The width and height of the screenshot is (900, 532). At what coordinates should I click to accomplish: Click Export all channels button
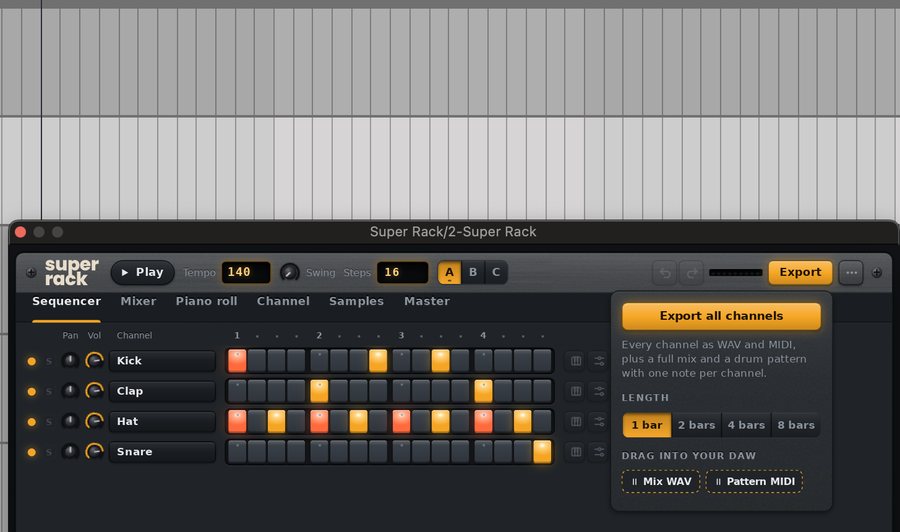tap(721, 316)
